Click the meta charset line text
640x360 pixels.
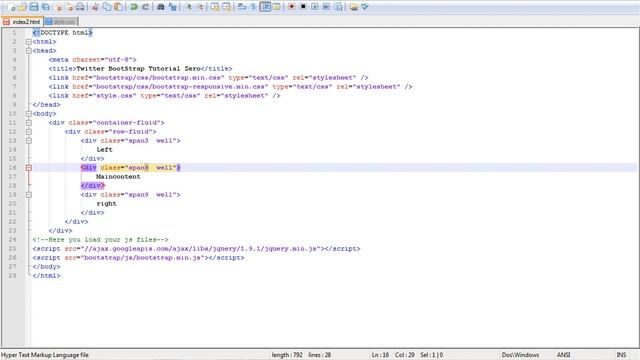(x=92, y=60)
